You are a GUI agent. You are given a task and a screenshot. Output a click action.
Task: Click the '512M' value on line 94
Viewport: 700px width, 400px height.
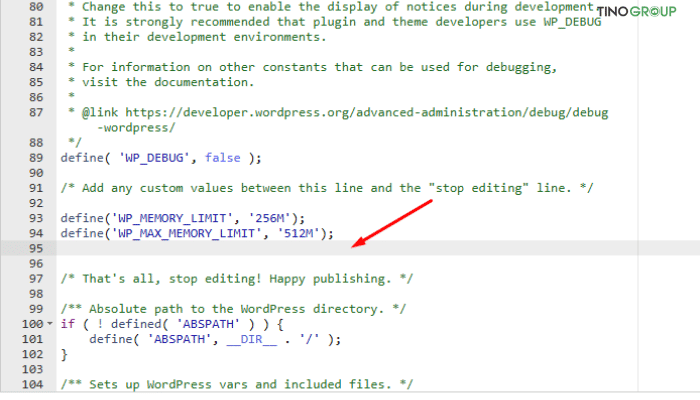tap(298, 233)
